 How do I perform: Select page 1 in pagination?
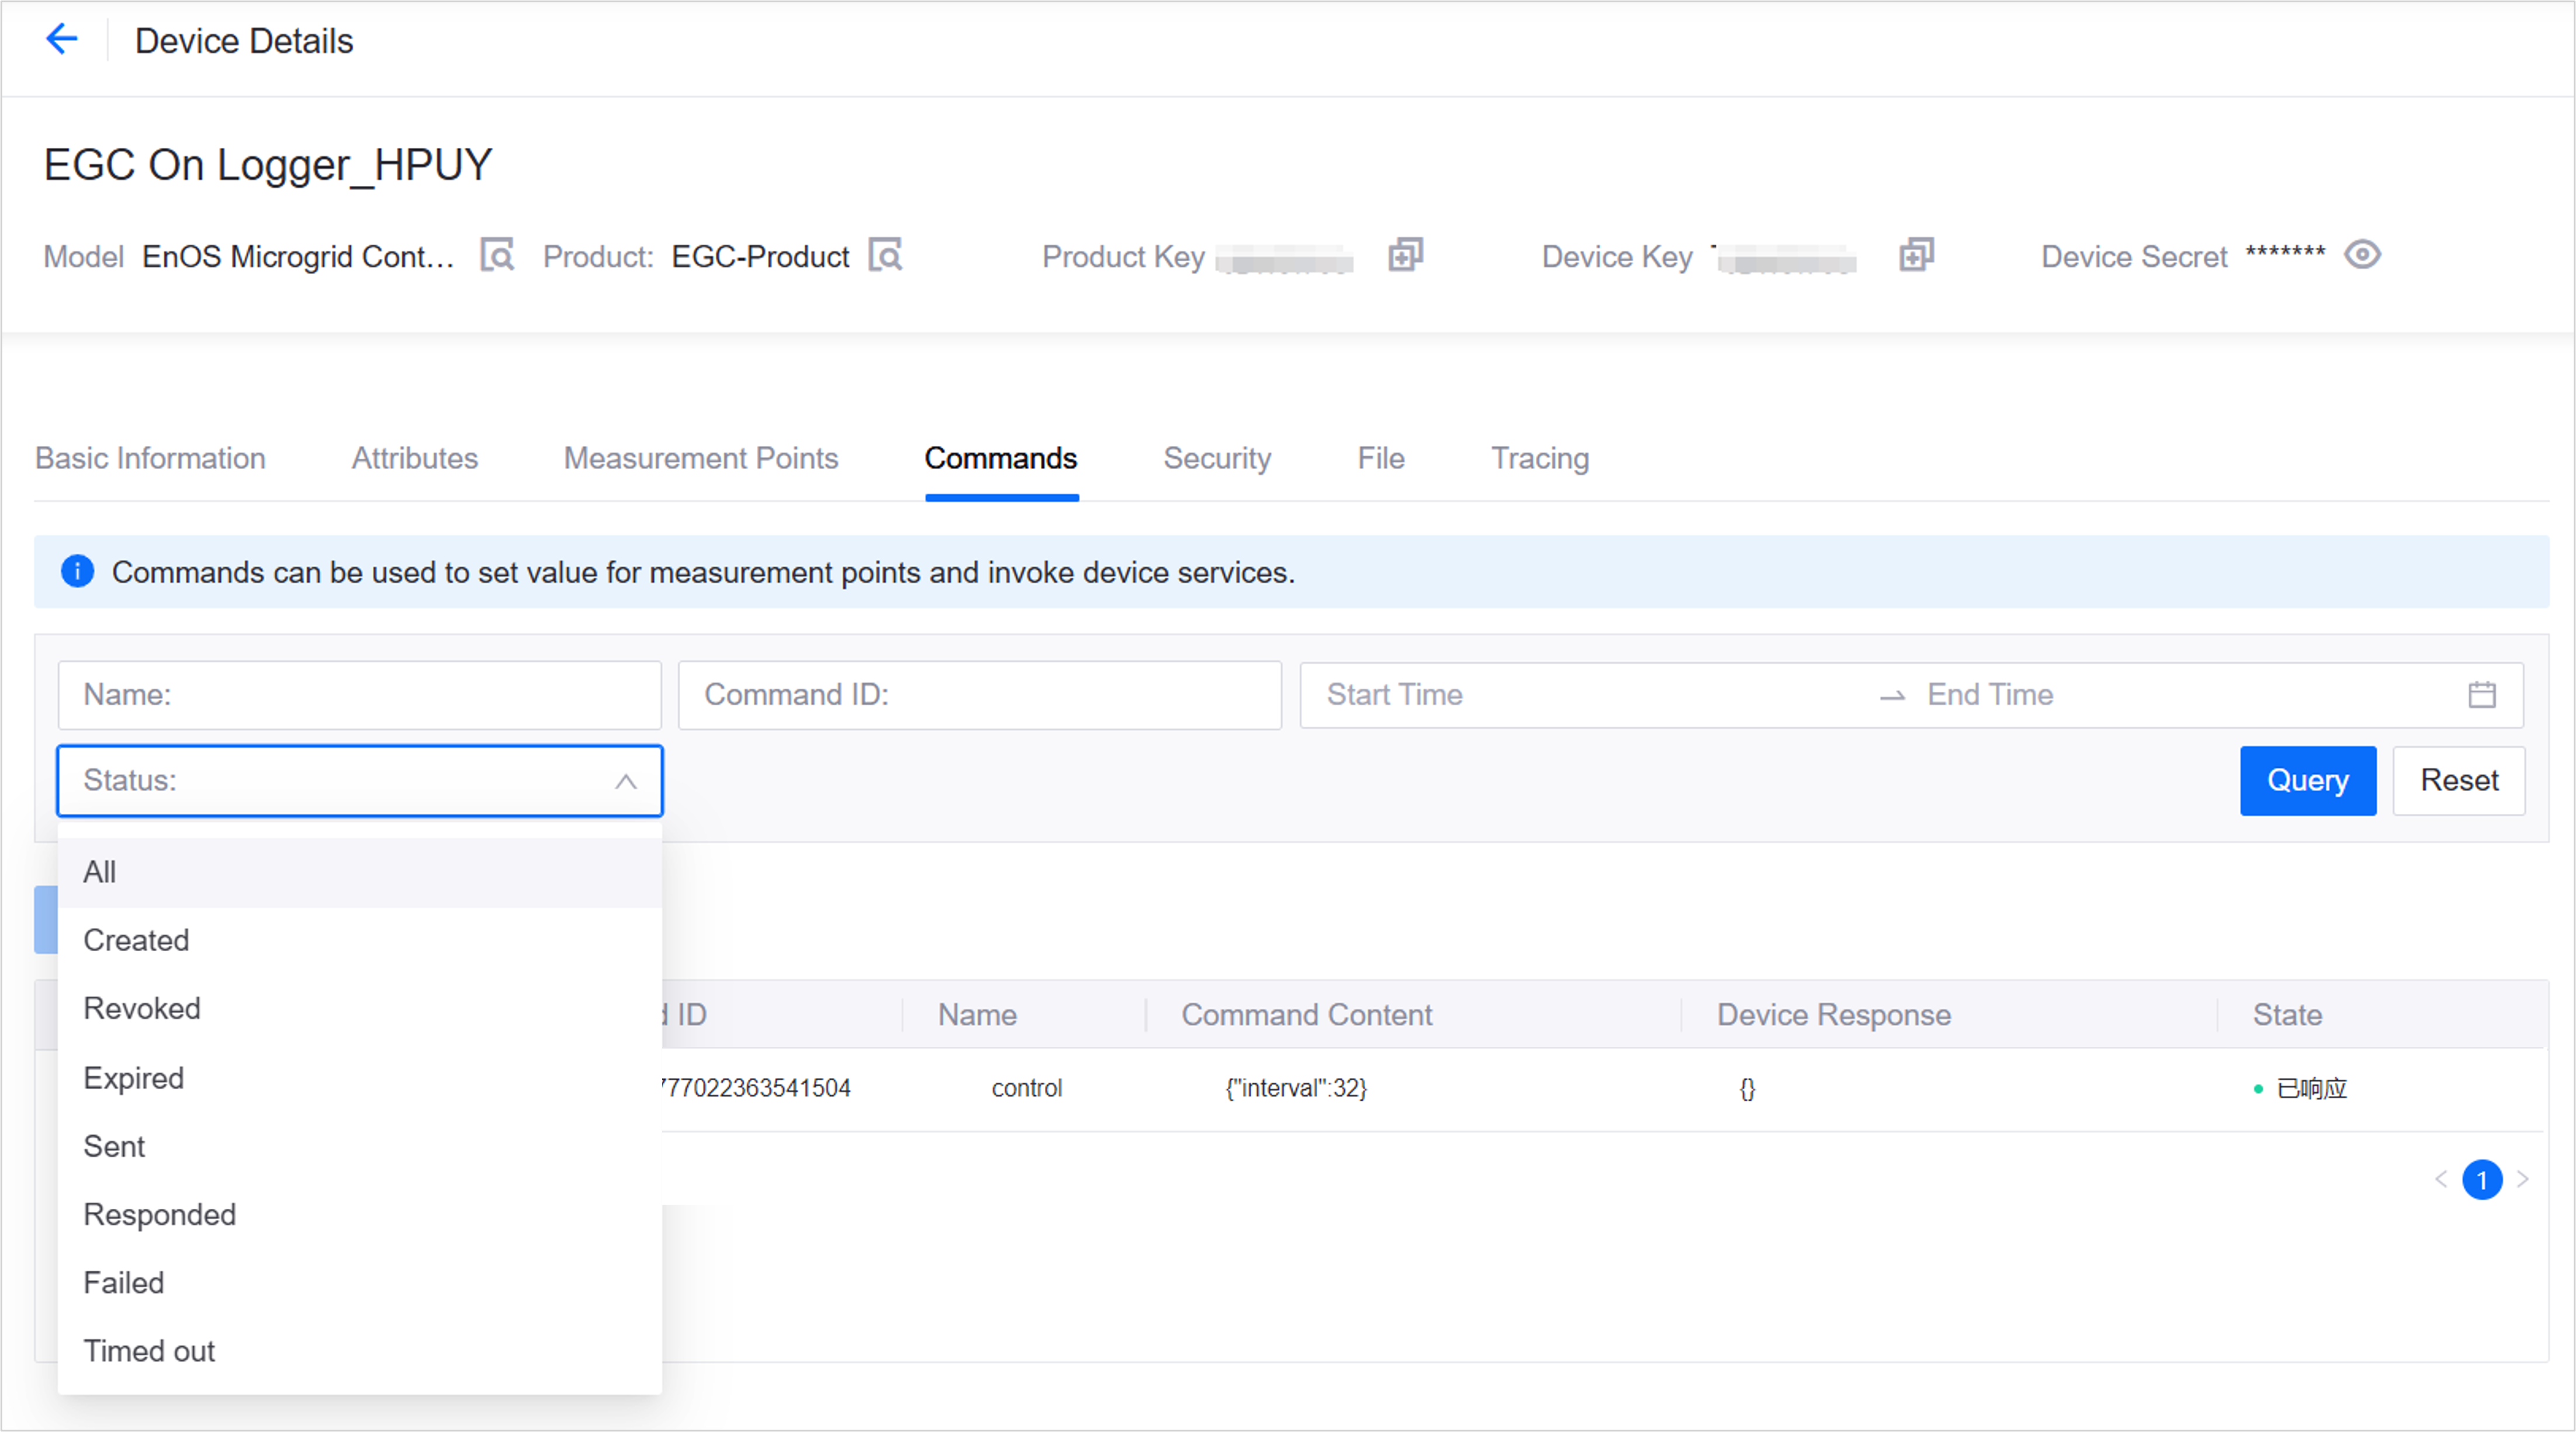[x=2482, y=1179]
